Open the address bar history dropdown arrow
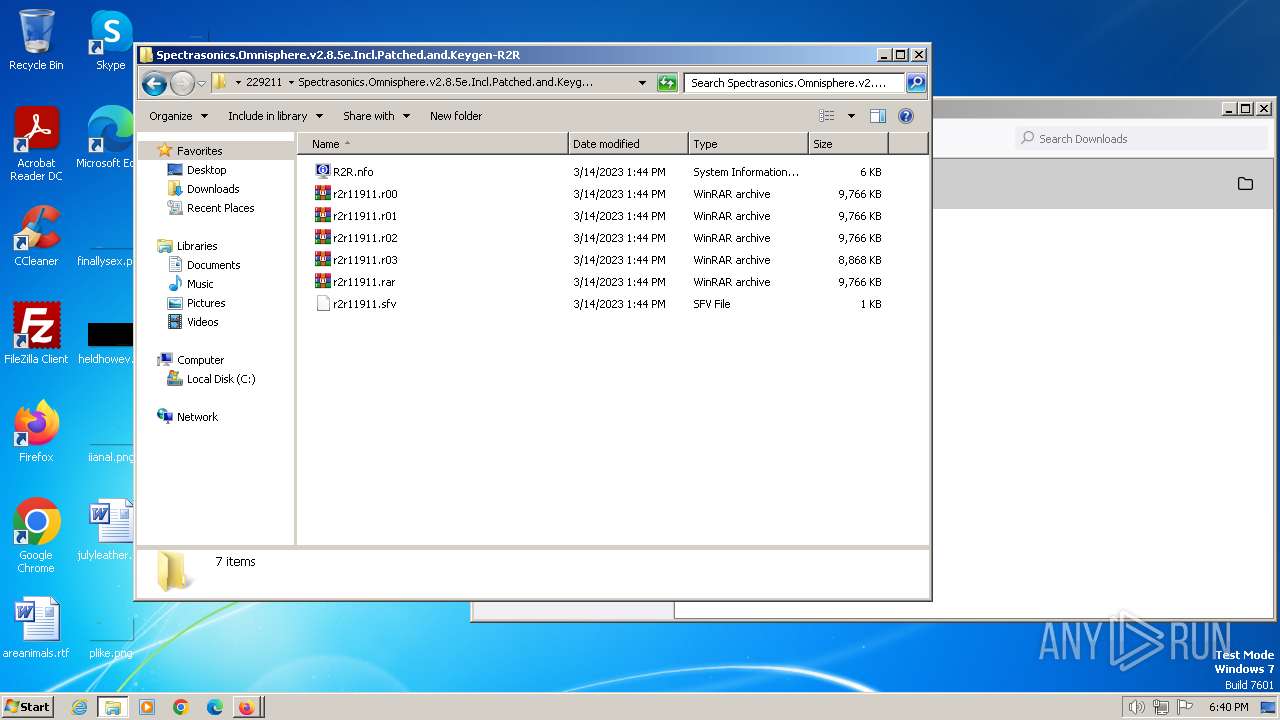The width and height of the screenshot is (1280, 720). pyautogui.click(x=642, y=83)
